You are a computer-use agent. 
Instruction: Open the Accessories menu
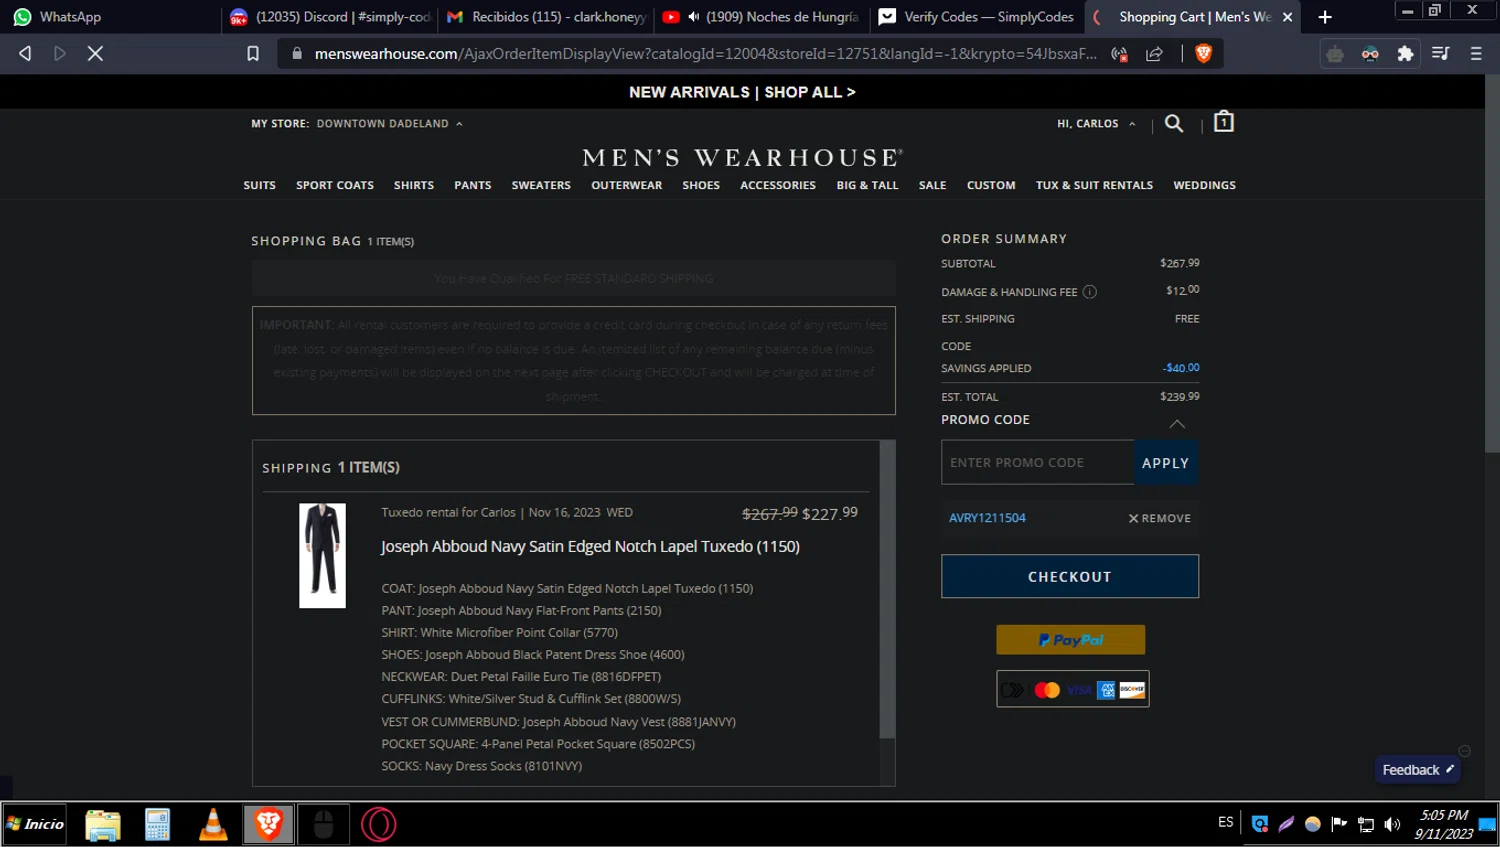coord(778,185)
